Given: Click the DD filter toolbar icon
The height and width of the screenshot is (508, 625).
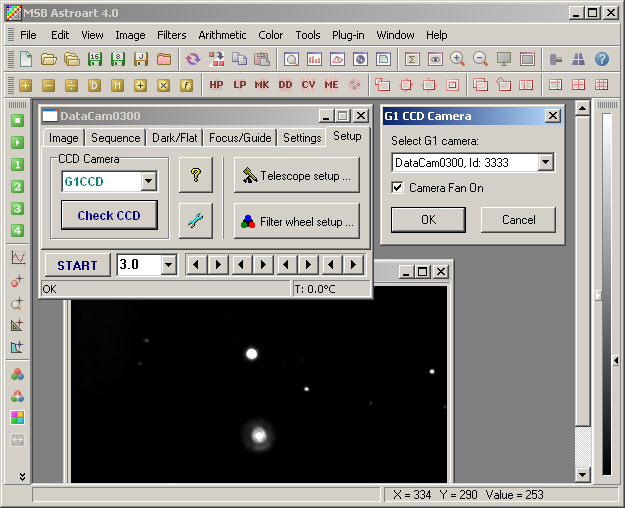Looking at the screenshot, I should tap(285, 85).
